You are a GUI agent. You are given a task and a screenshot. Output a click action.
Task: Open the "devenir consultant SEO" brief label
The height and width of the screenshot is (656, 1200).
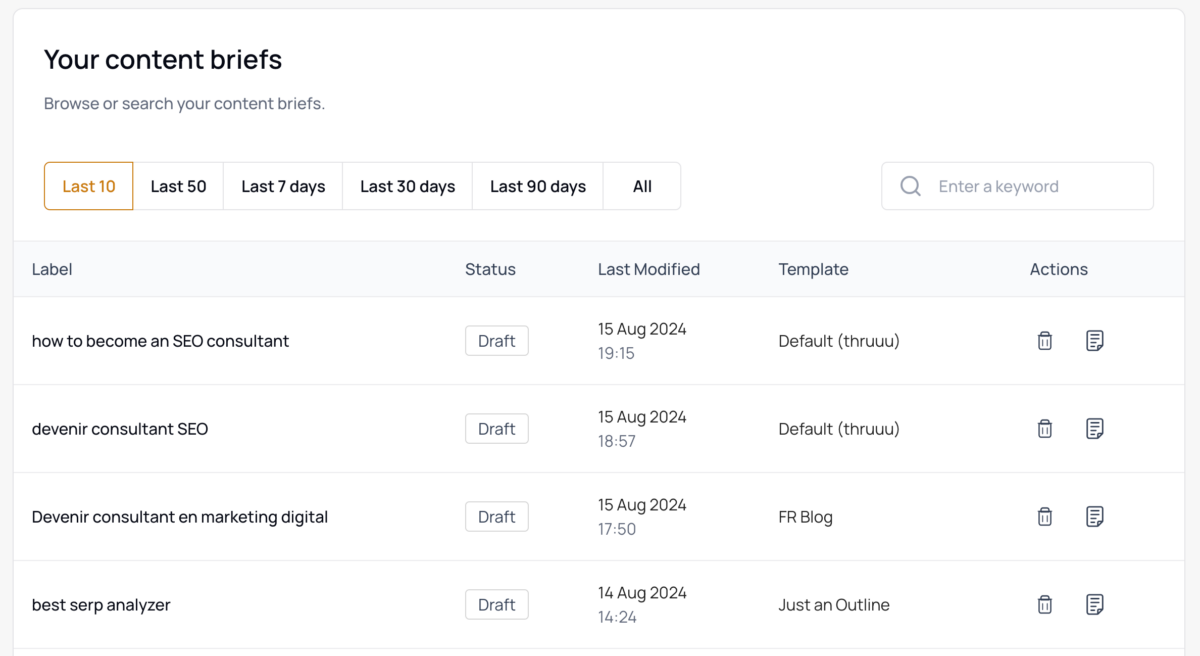click(x=120, y=428)
